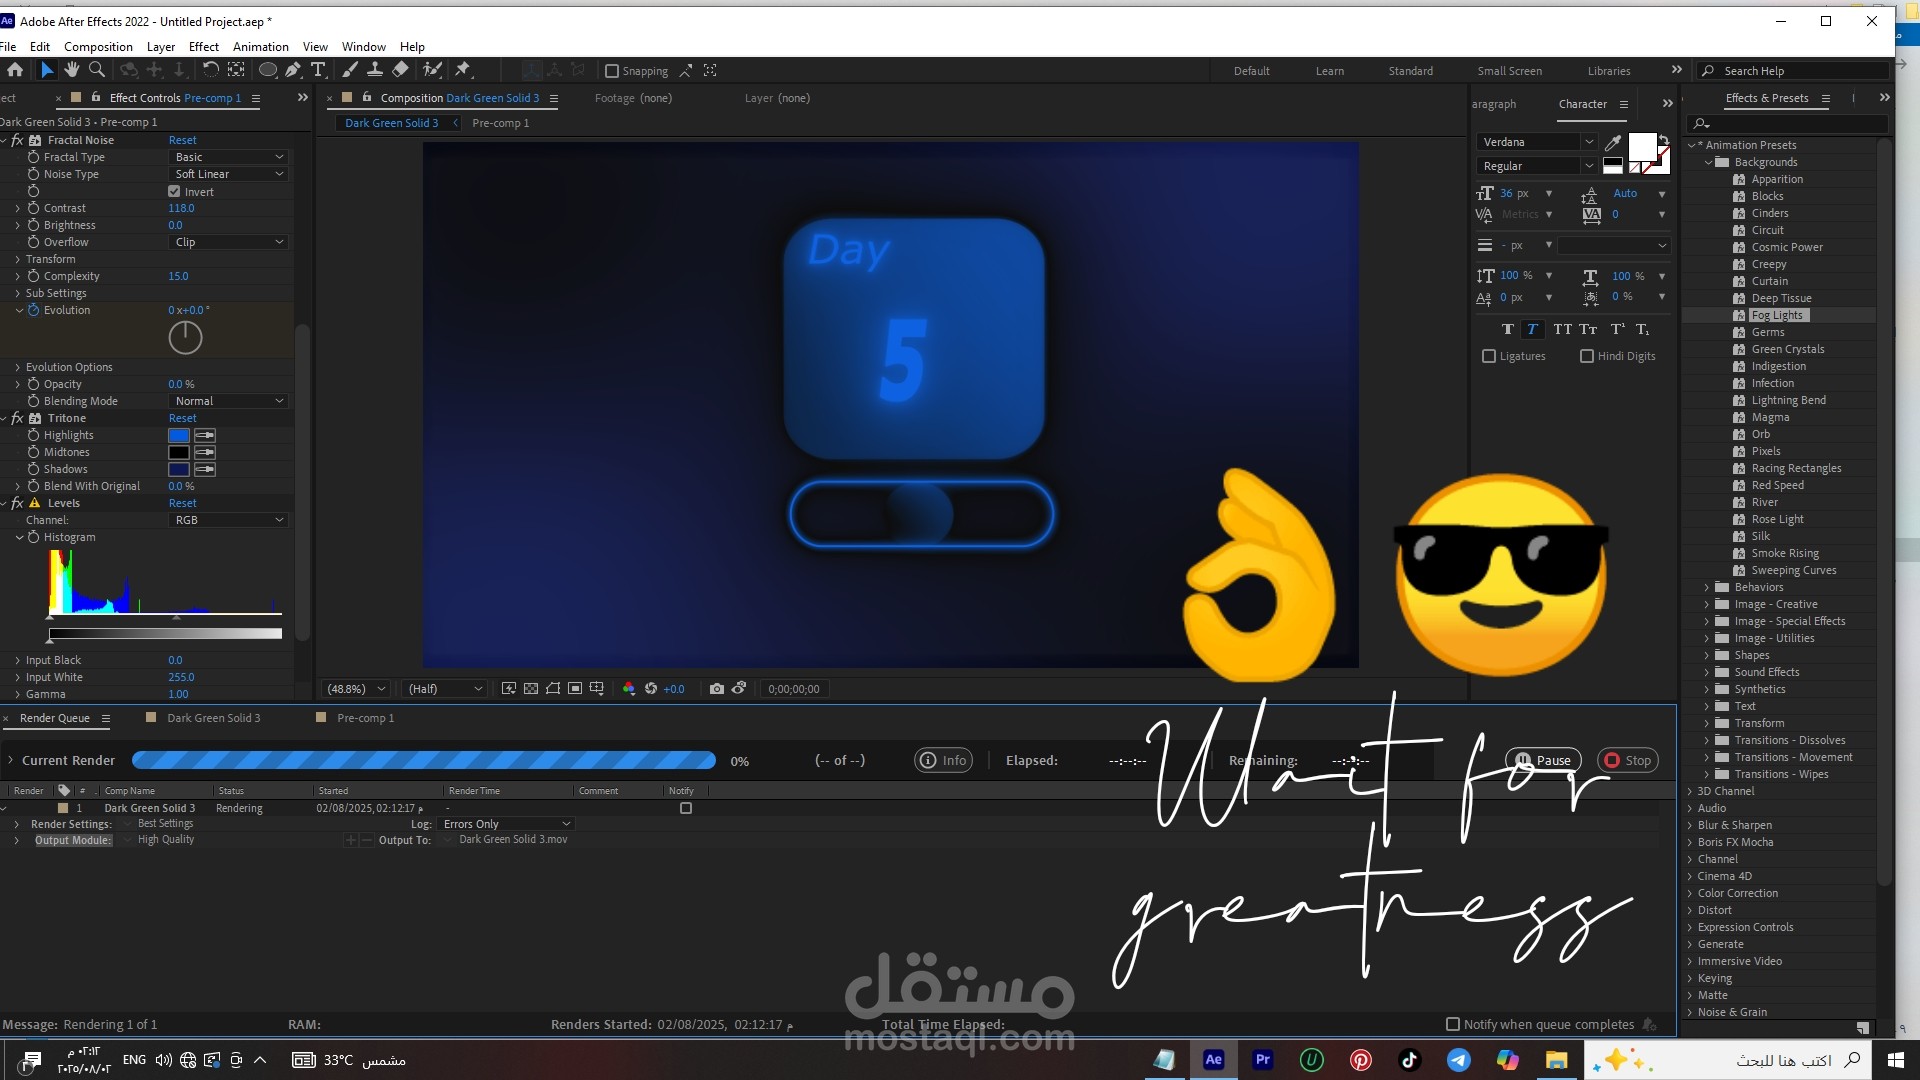The height and width of the screenshot is (1080, 1920).
Task: Select the Horizontal Type tool
Action: click(x=318, y=70)
